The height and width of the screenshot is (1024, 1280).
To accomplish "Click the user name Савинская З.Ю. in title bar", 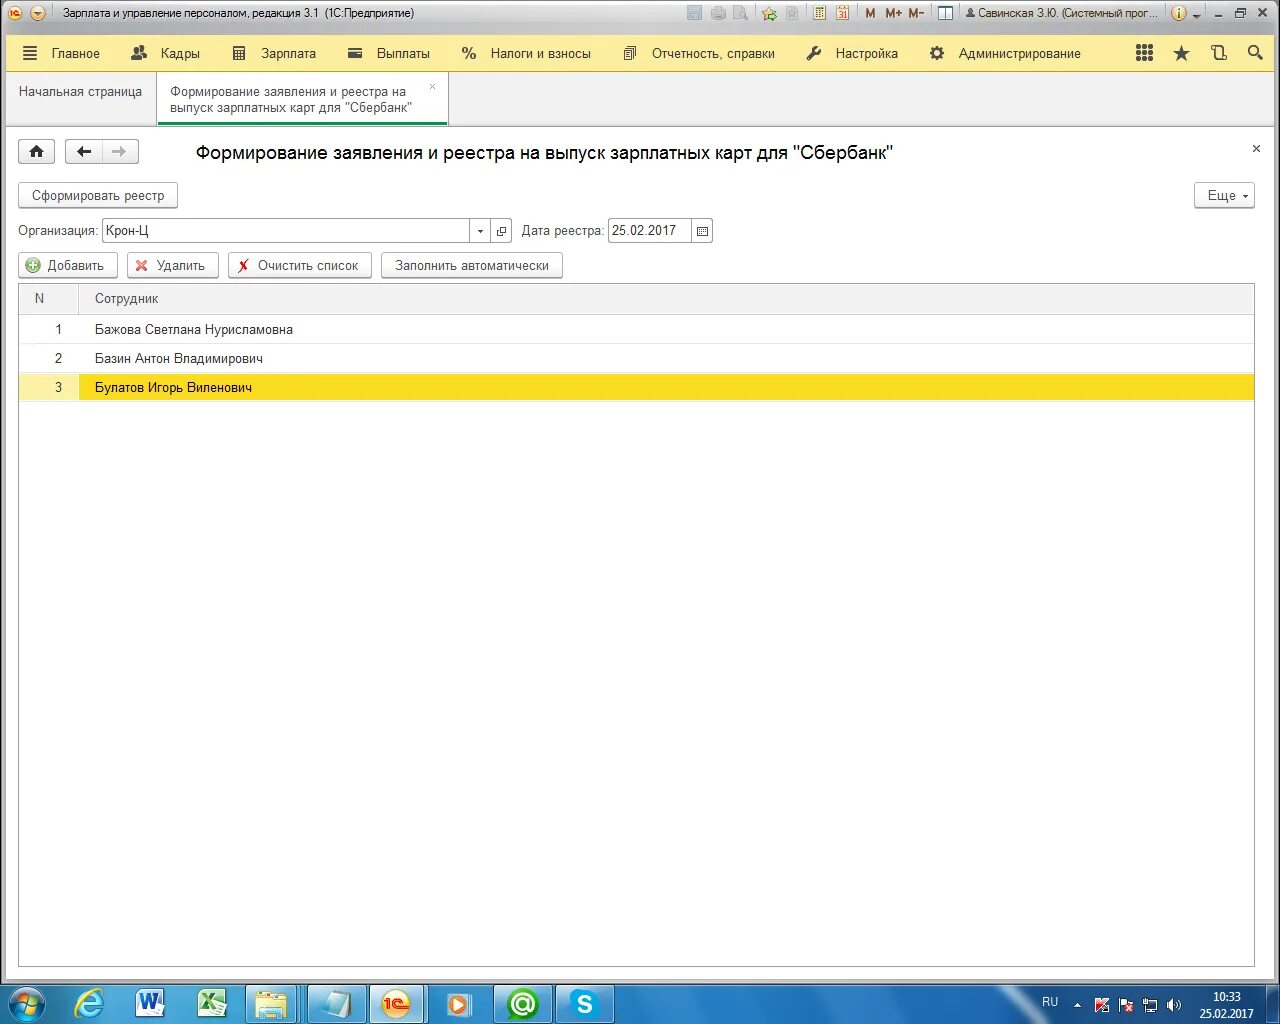I will coord(1061,13).
